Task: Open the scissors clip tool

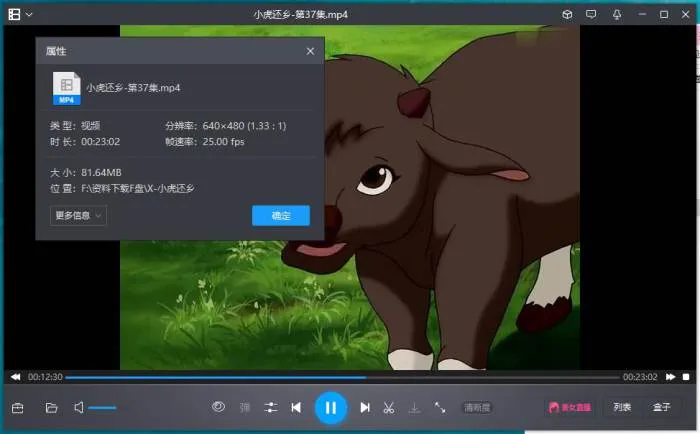Action: [x=389, y=407]
